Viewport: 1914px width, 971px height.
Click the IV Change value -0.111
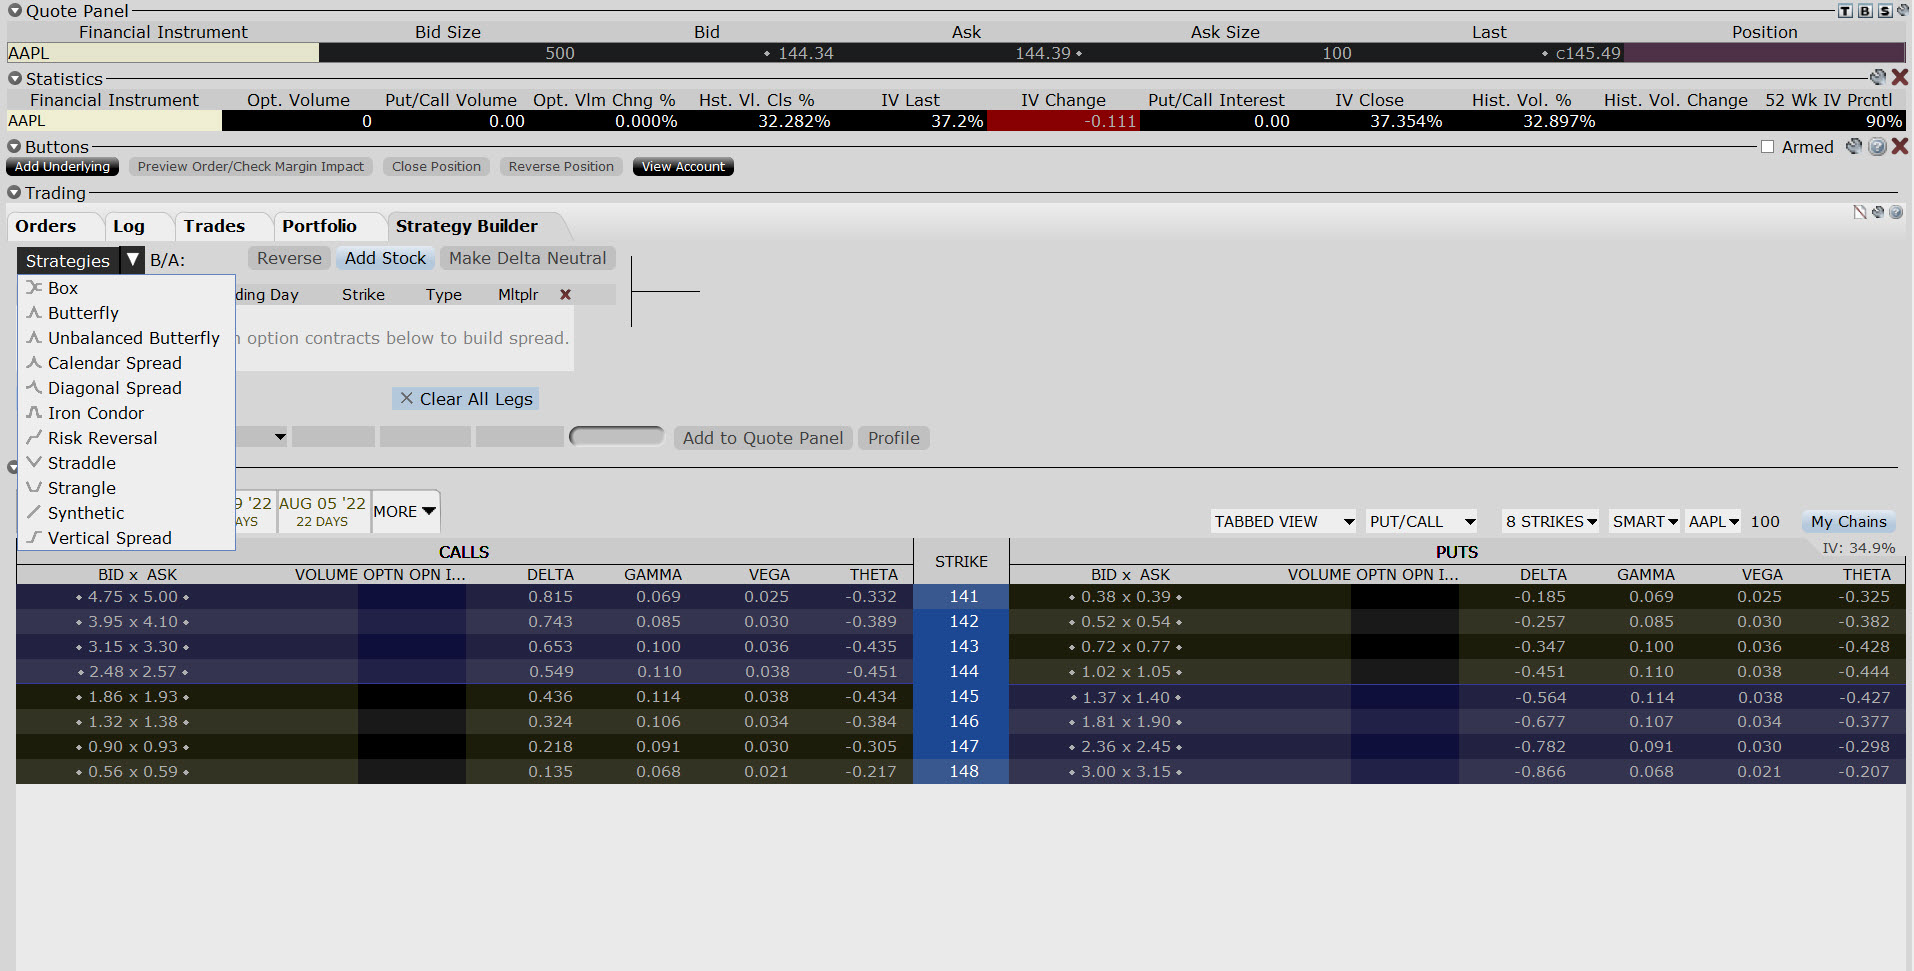(x=1063, y=121)
